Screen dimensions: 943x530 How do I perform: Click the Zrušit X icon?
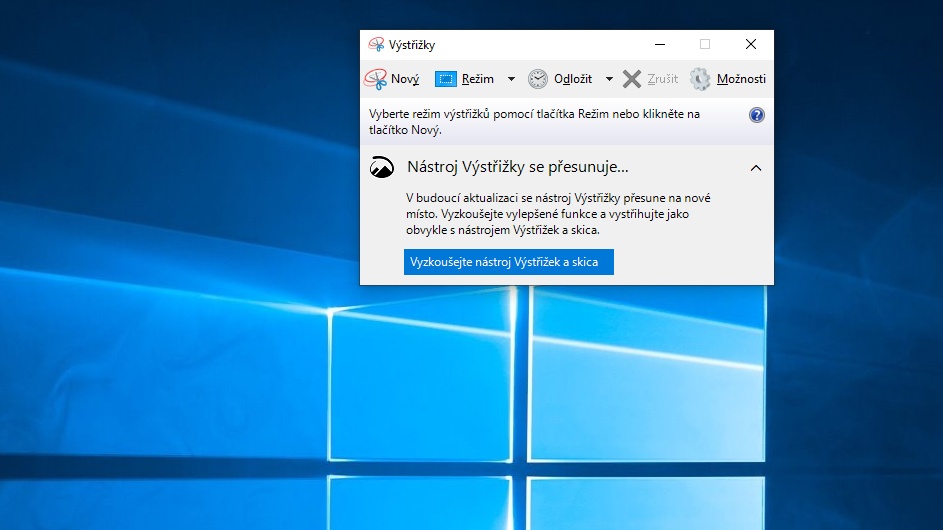(x=632, y=79)
